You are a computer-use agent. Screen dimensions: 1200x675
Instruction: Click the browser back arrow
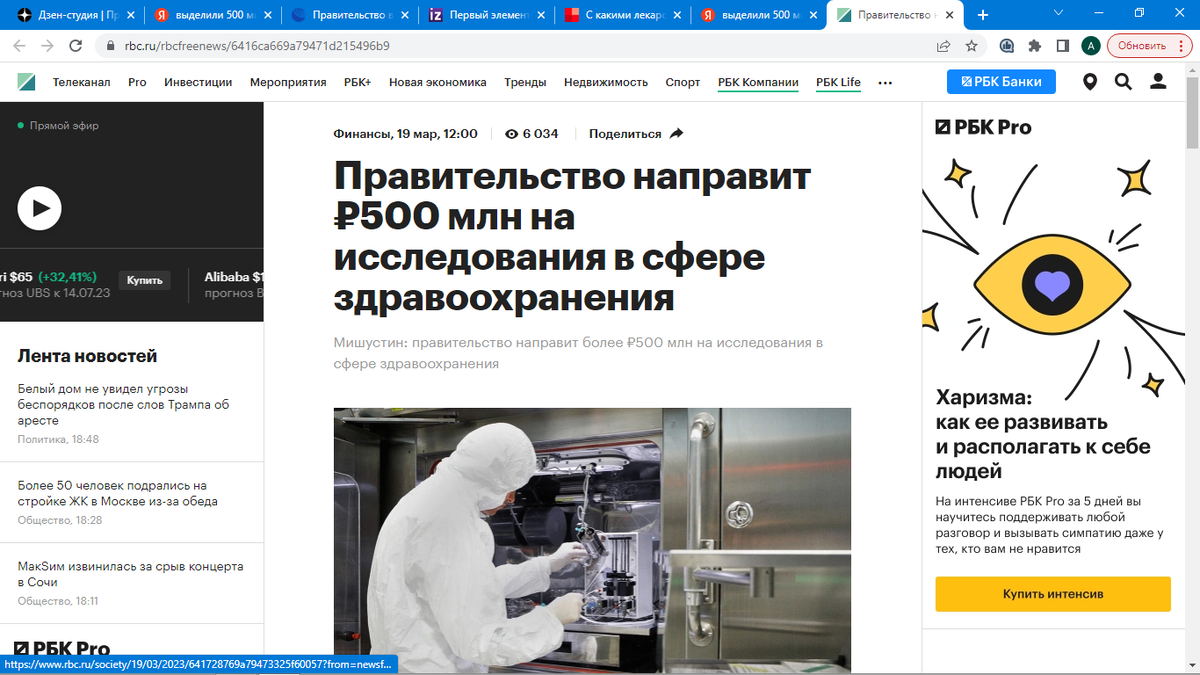[x=19, y=46]
